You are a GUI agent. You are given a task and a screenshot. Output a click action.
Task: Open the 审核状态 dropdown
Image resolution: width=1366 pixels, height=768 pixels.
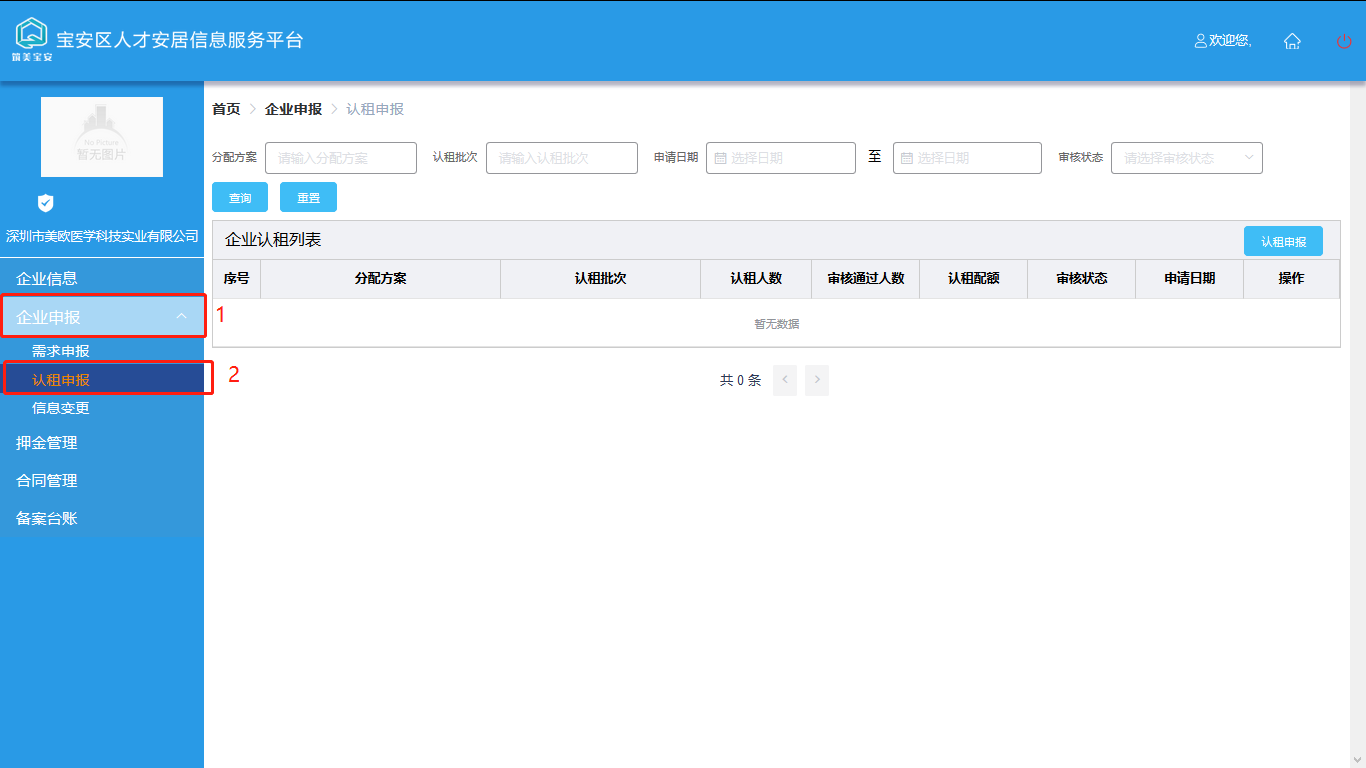(x=1186, y=158)
